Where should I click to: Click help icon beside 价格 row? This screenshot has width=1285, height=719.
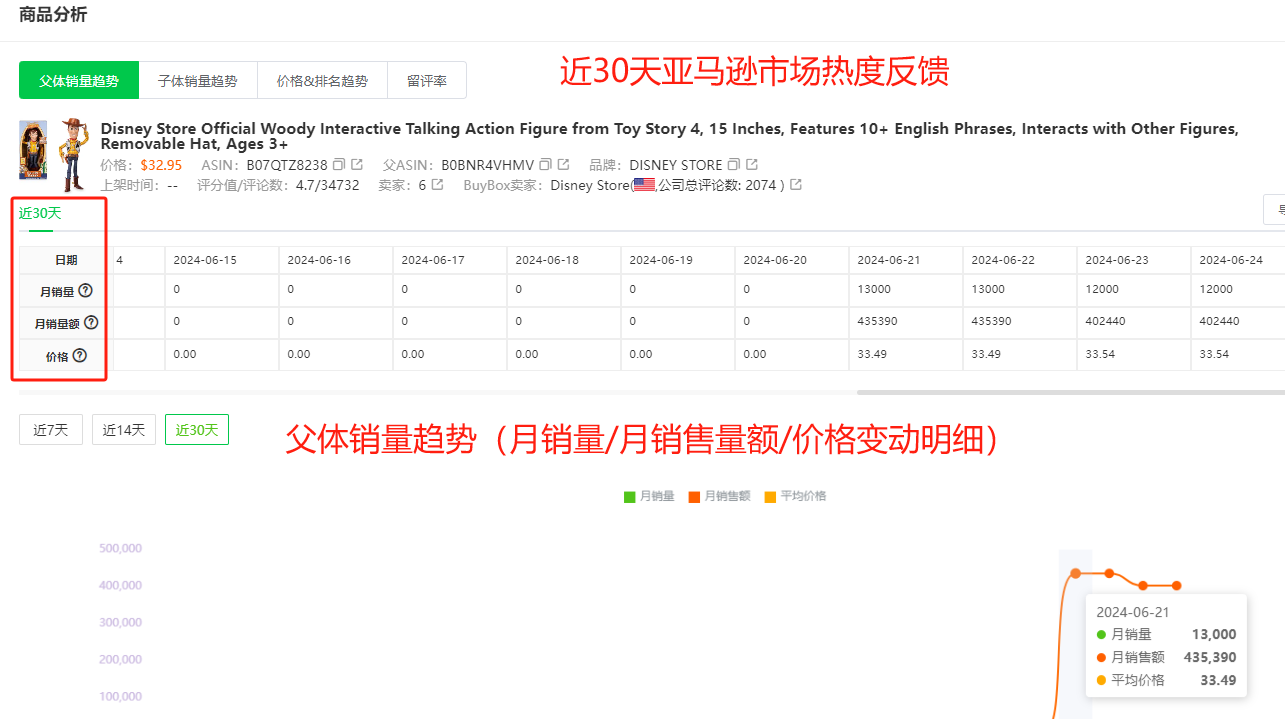point(80,355)
